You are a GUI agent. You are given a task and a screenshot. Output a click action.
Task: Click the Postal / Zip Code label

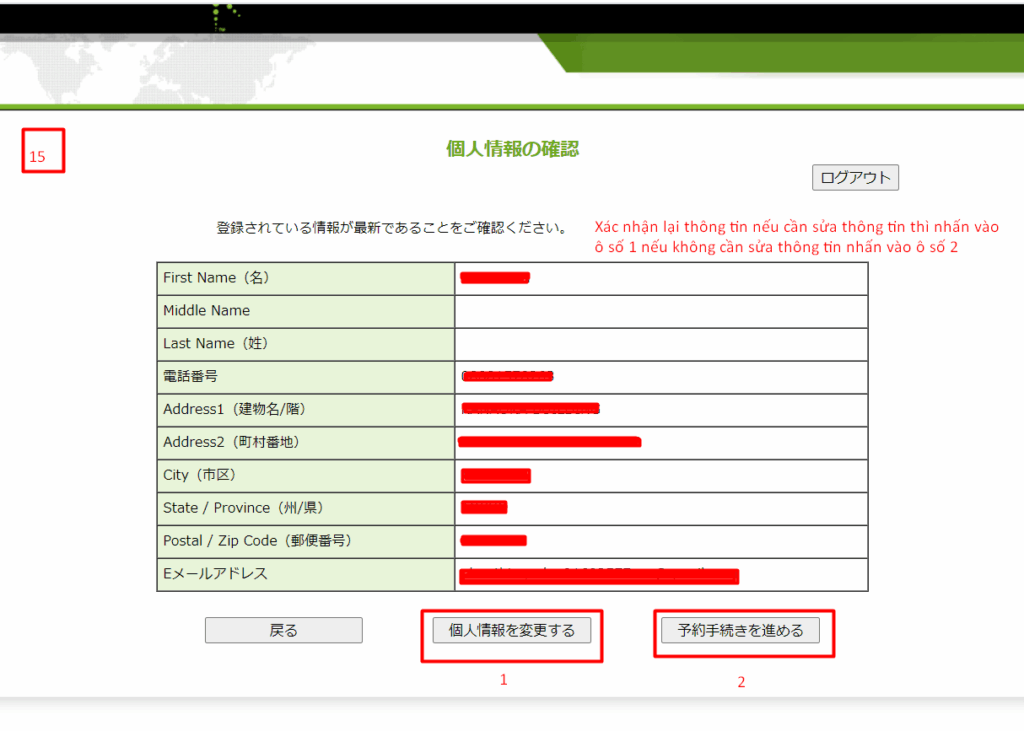[305, 541]
